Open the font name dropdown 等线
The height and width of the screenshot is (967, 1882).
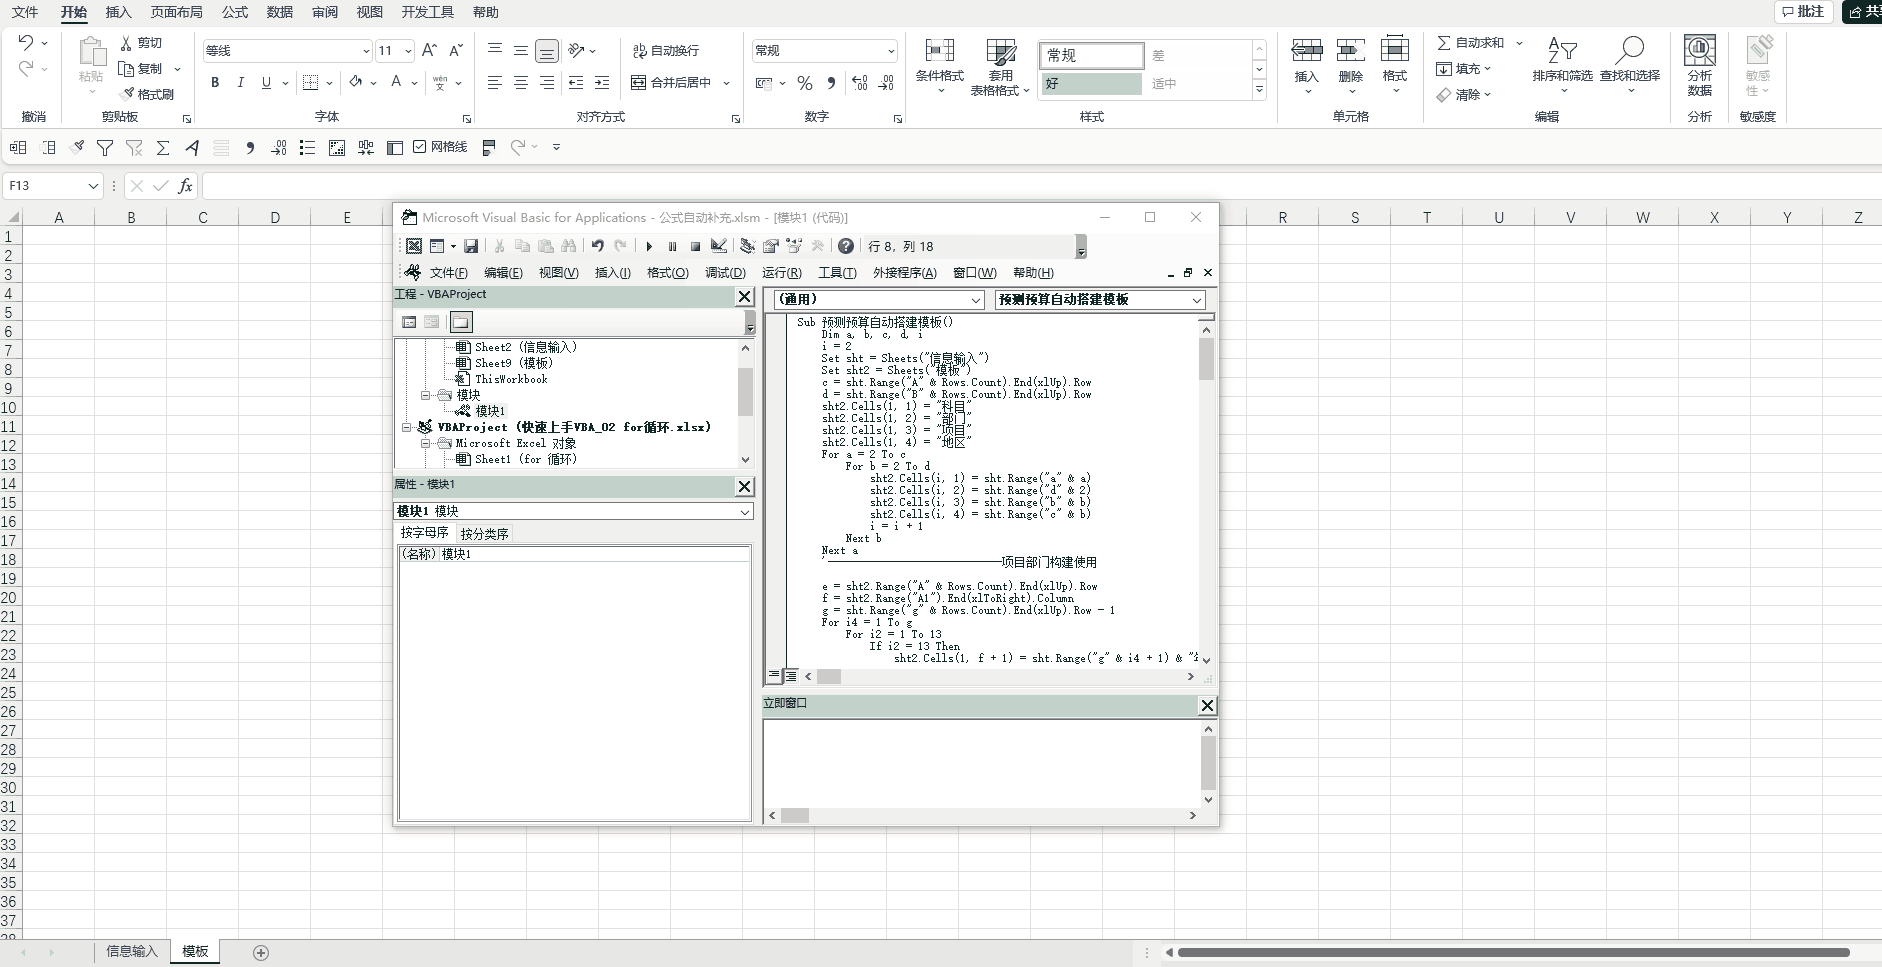click(365, 51)
